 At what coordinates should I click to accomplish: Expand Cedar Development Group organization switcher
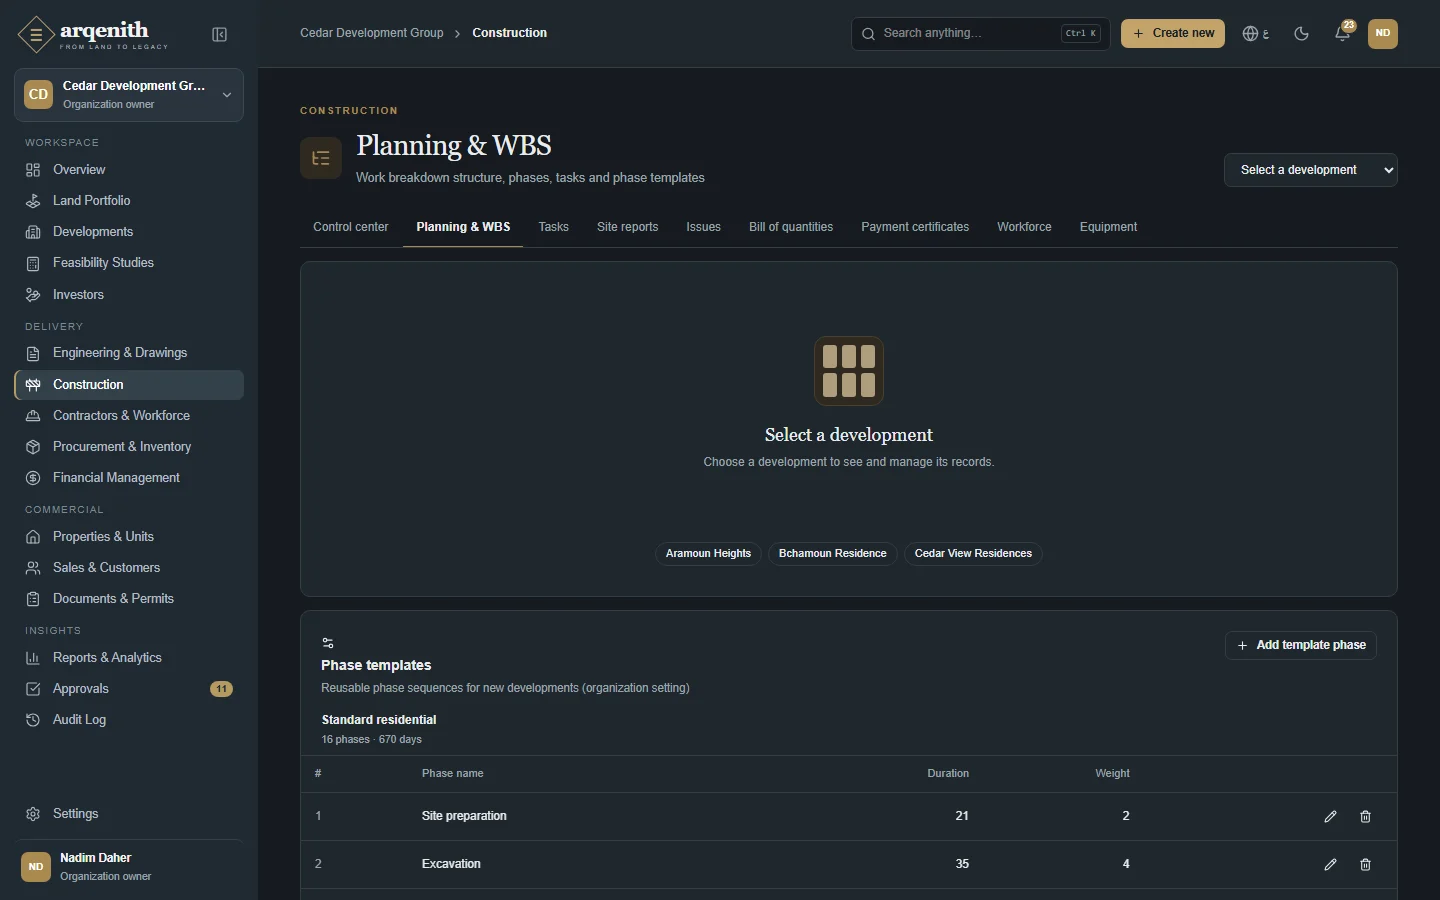click(x=129, y=95)
